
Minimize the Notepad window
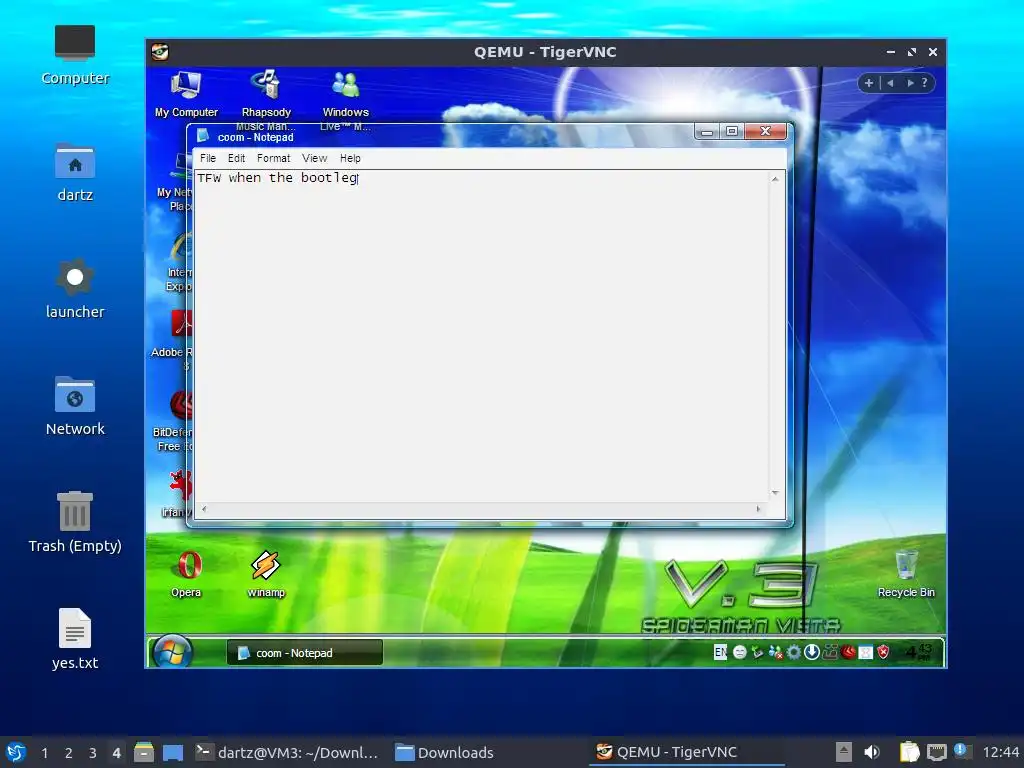707,131
